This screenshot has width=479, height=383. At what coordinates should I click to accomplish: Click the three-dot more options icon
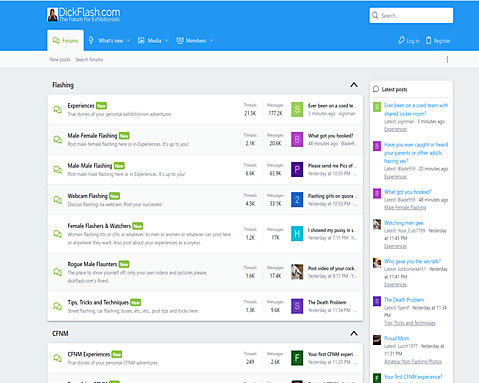[x=447, y=59]
